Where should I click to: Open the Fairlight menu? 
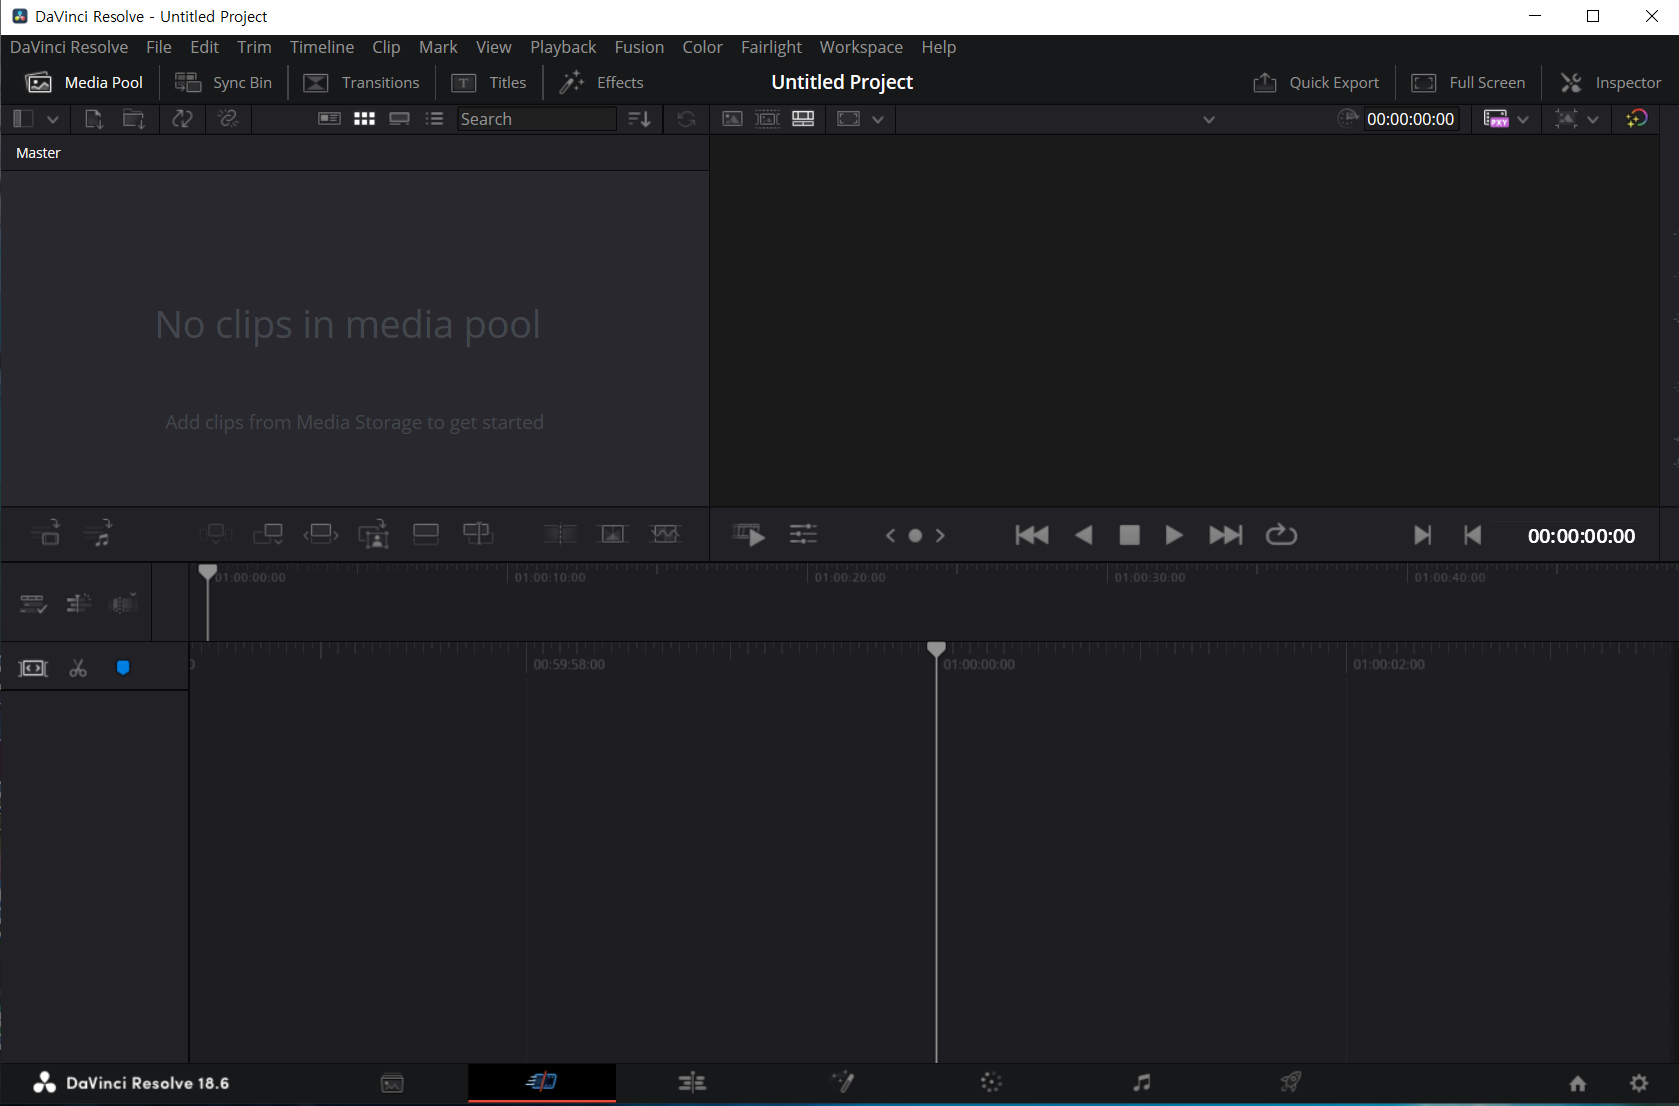point(771,47)
